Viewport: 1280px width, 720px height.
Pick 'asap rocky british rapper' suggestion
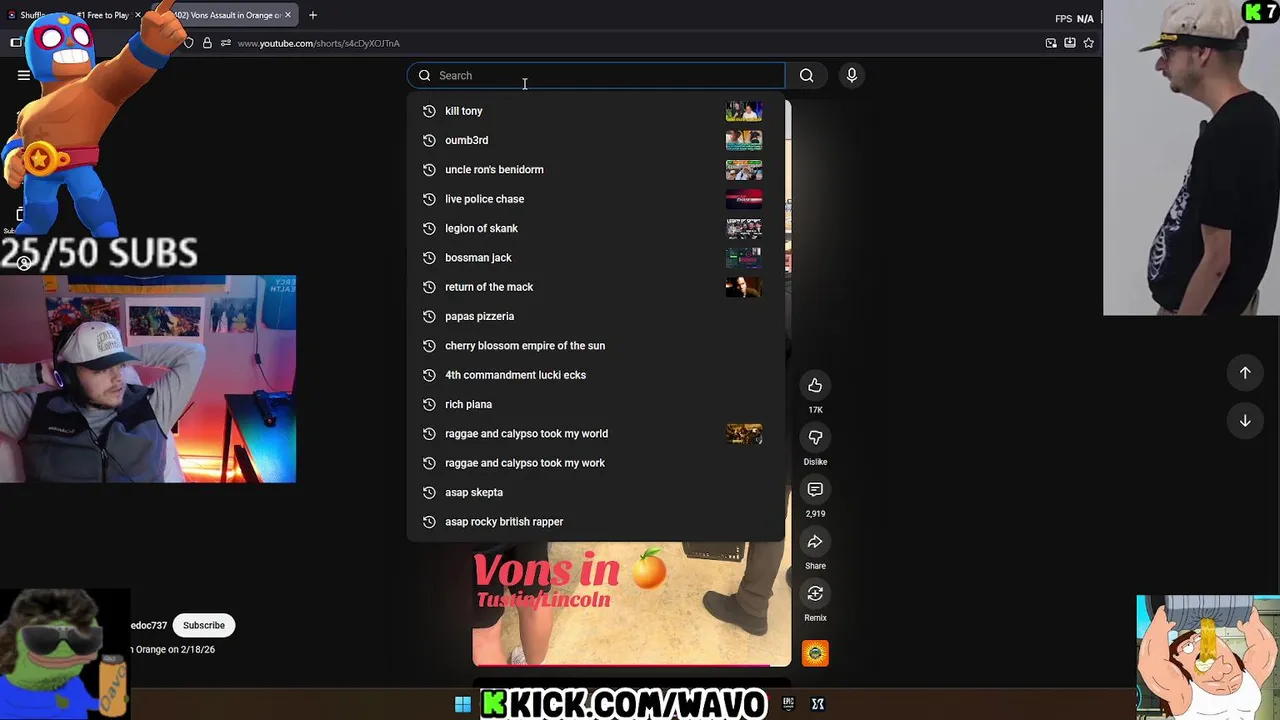[596, 521]
